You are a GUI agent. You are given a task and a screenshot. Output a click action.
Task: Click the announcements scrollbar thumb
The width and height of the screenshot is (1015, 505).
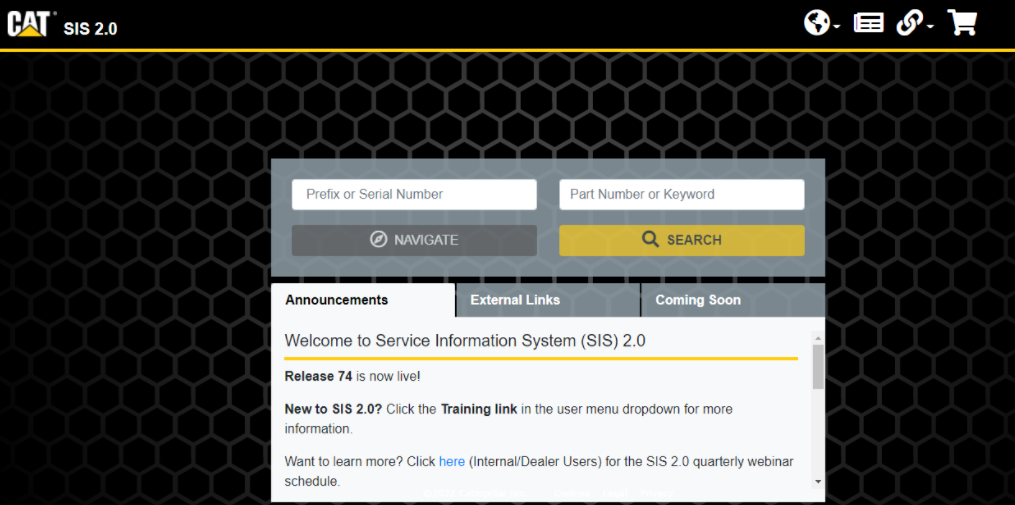tap(818, 366)
